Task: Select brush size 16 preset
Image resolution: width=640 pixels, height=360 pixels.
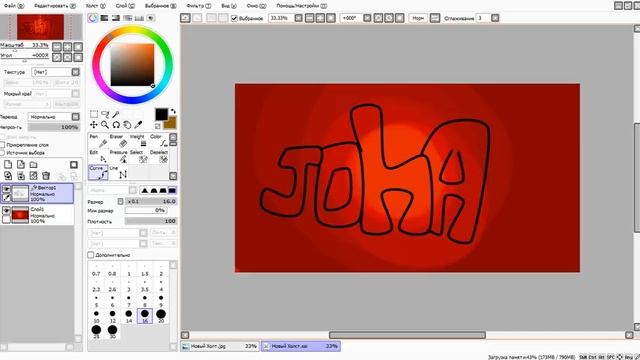Action: coord(145,316)
